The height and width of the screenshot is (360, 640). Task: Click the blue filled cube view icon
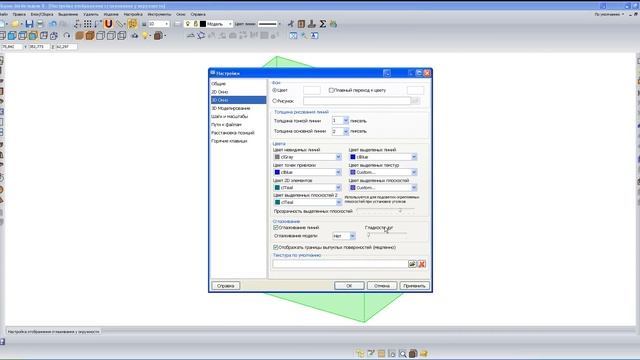pos(12,36)
